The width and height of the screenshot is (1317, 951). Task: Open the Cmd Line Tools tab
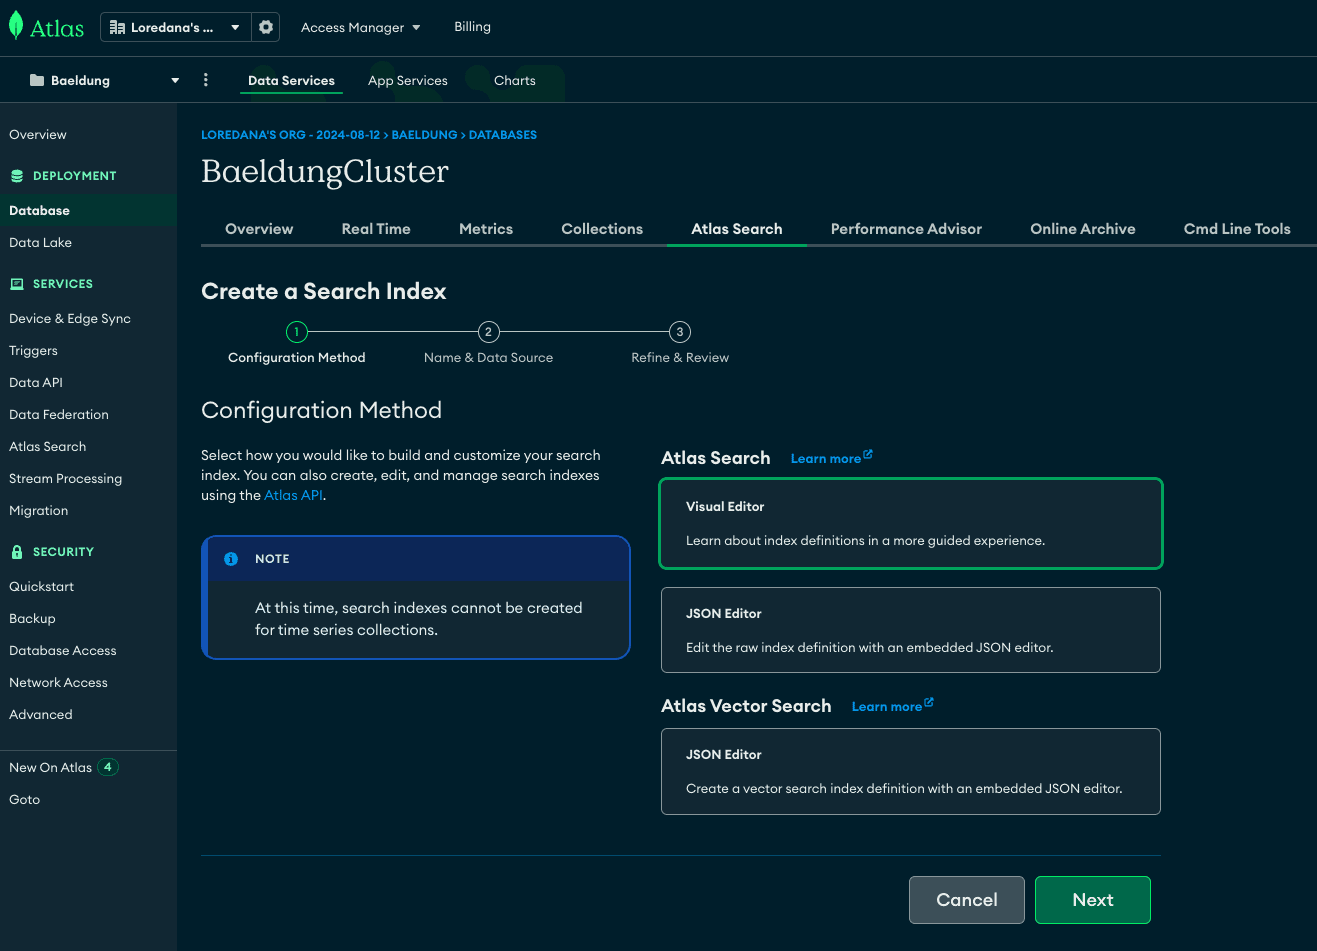1237,229
